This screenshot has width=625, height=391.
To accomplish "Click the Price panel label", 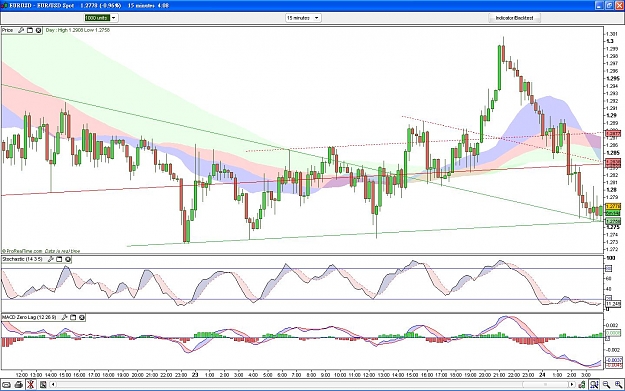I will click(8, 30).
